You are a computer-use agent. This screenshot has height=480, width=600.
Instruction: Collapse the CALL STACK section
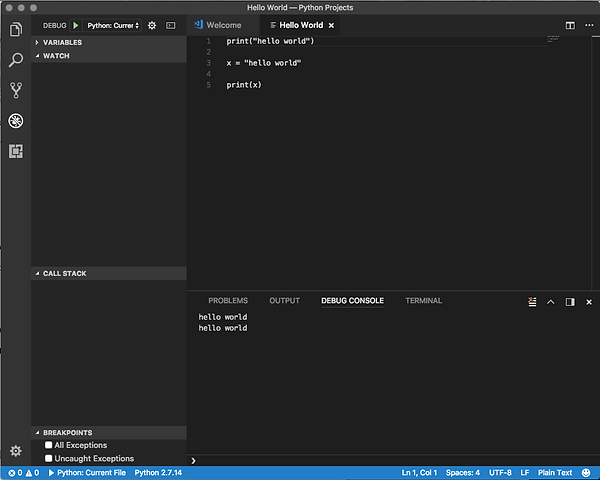pyautogui.click(x=109, y=273)
